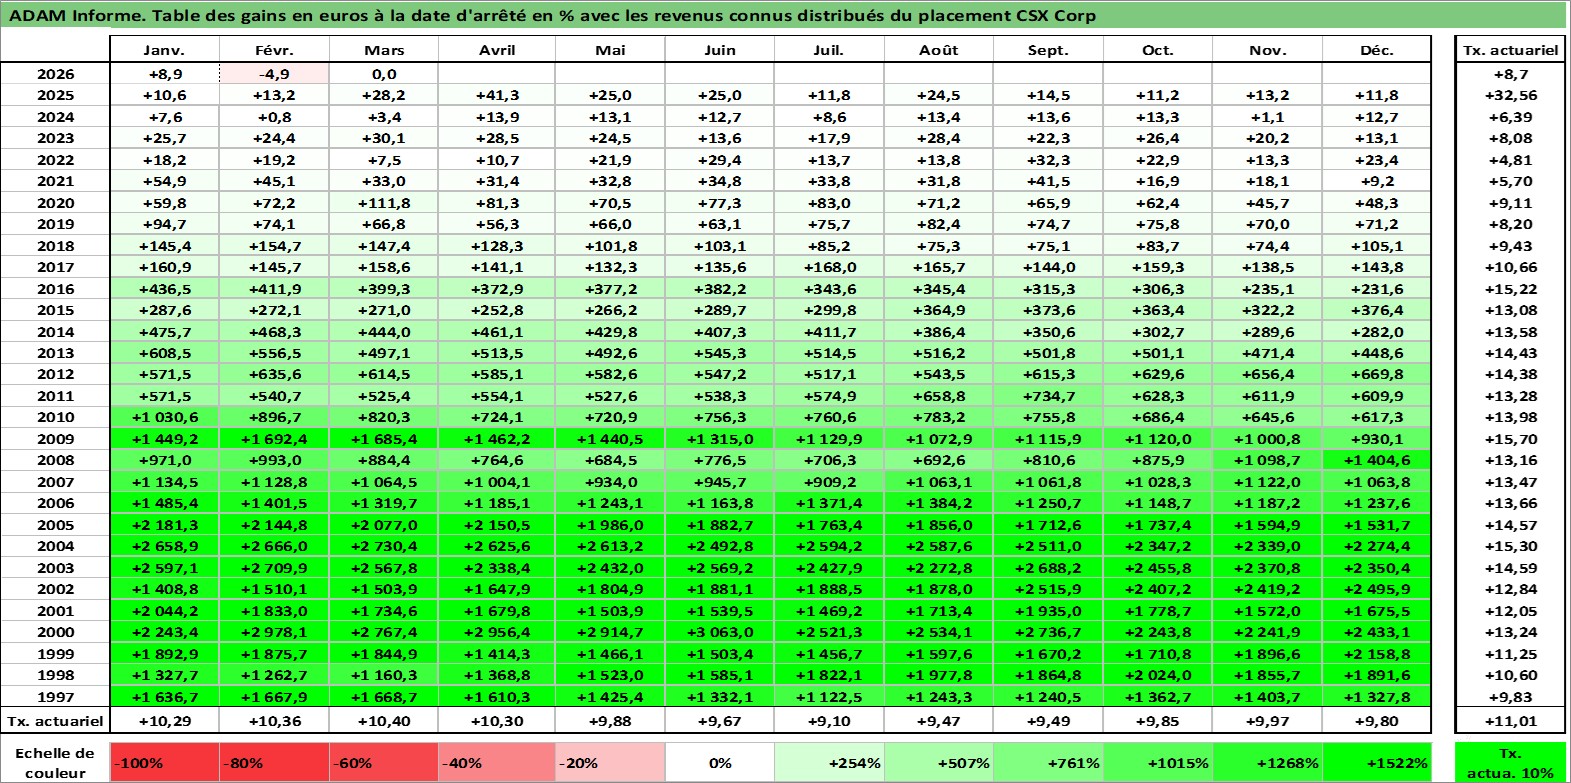The image size is (1571, 783).
Task: Click the '+41,3' cell for Avril 2025
Action: [x=496, y=95]
